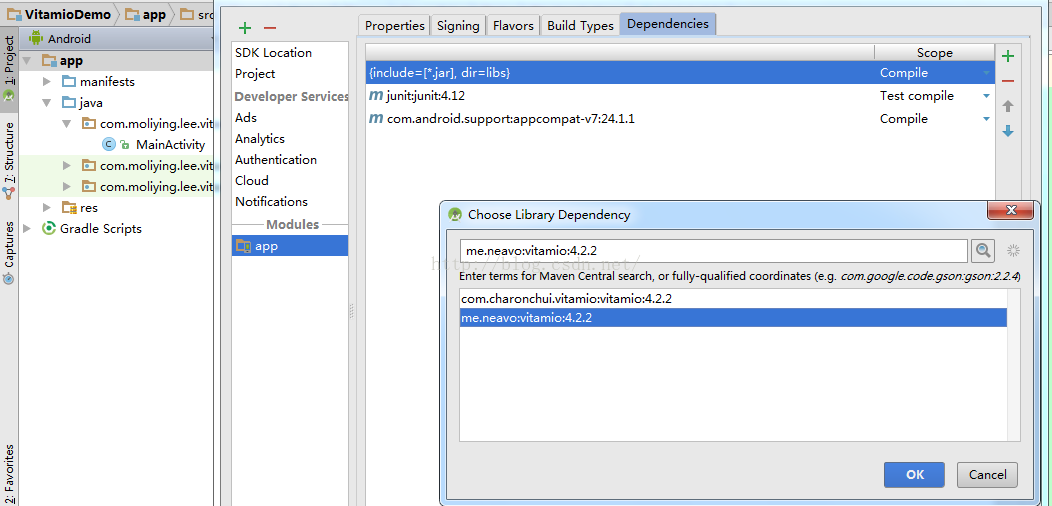The height and width of the screenshot is (506, 1052).
Task: Click the library search input field
Action: [713, 251]
